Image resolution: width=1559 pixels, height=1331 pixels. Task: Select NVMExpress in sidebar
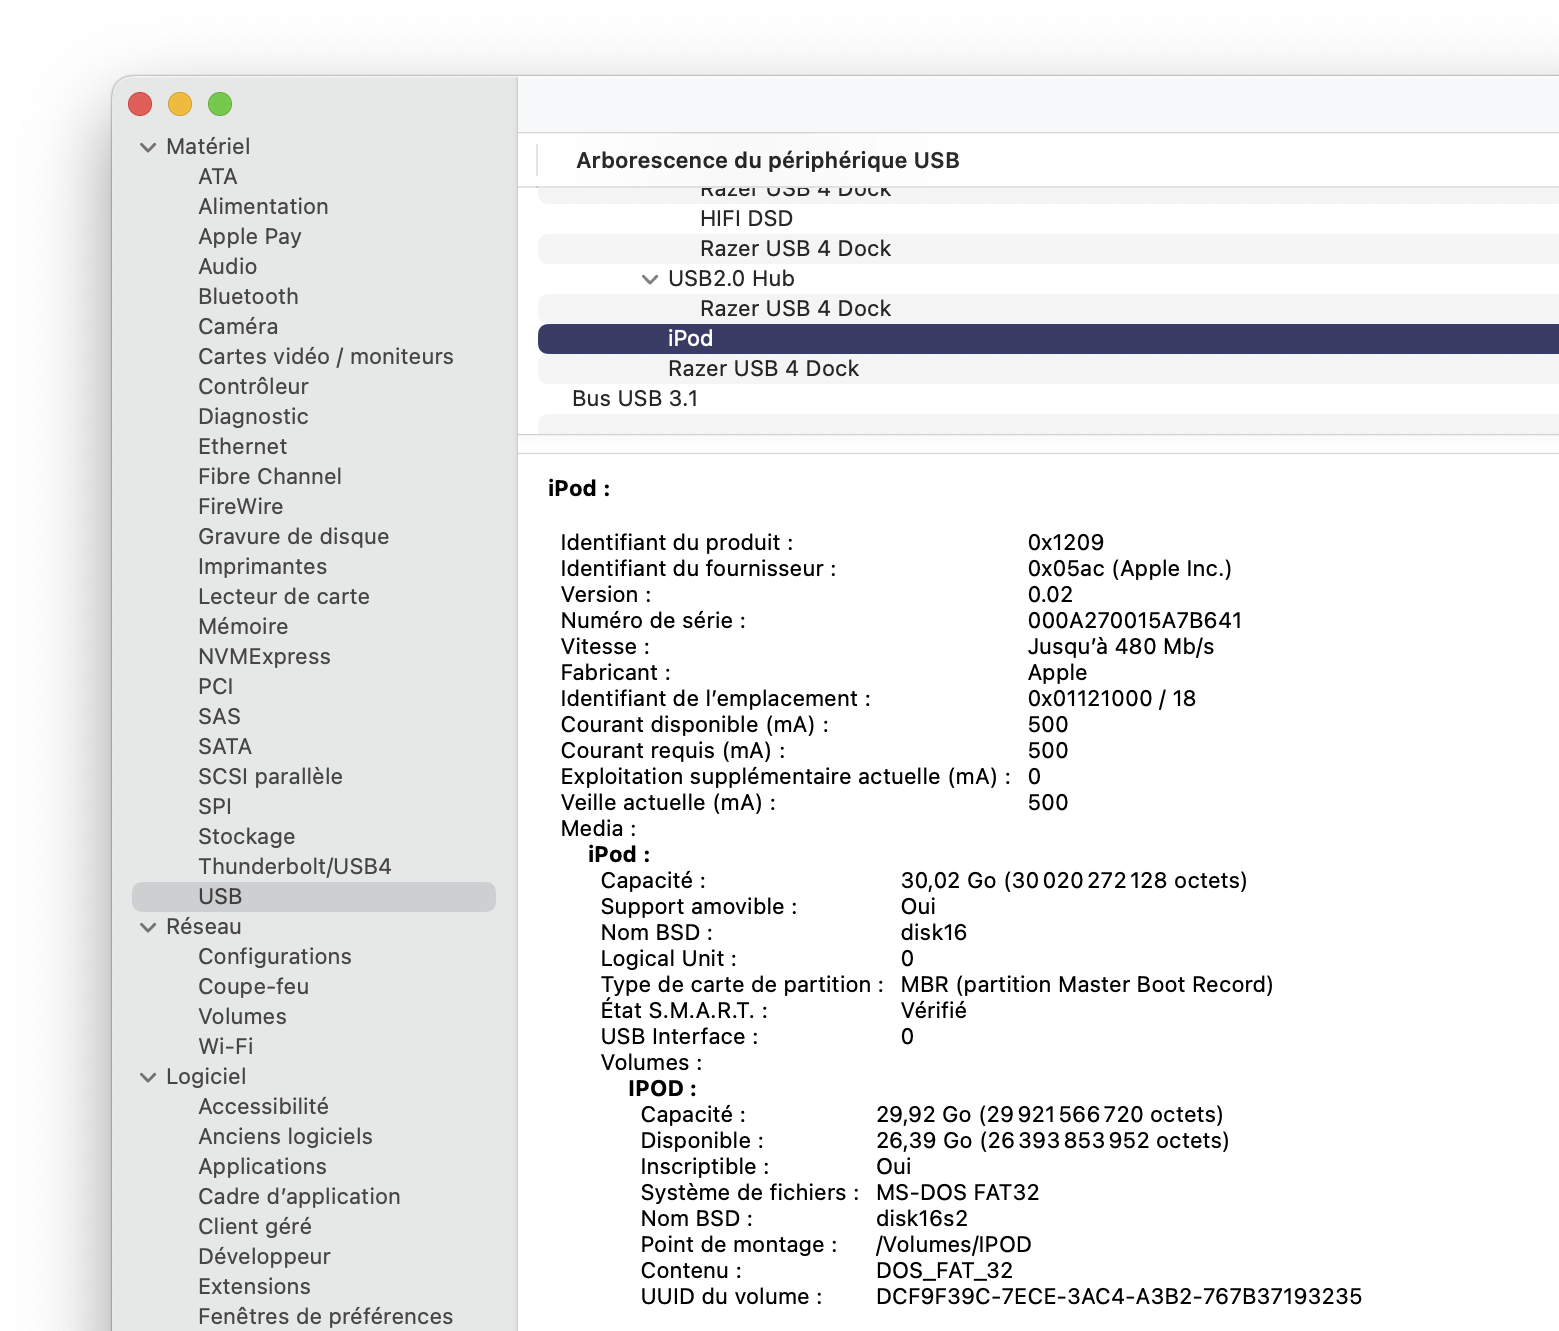(264, 657)
